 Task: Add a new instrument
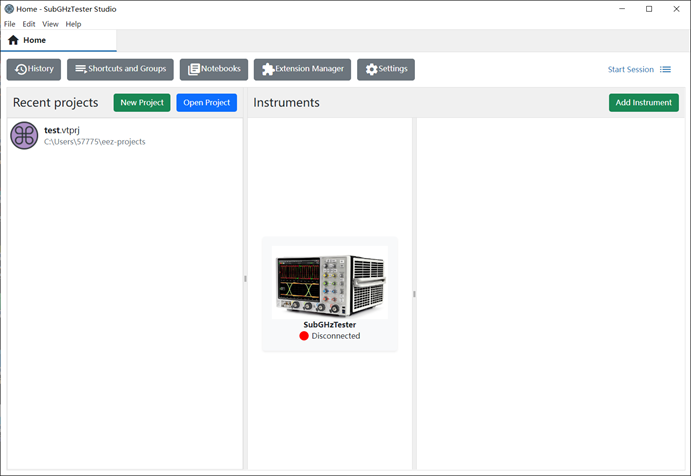(643, 103)
